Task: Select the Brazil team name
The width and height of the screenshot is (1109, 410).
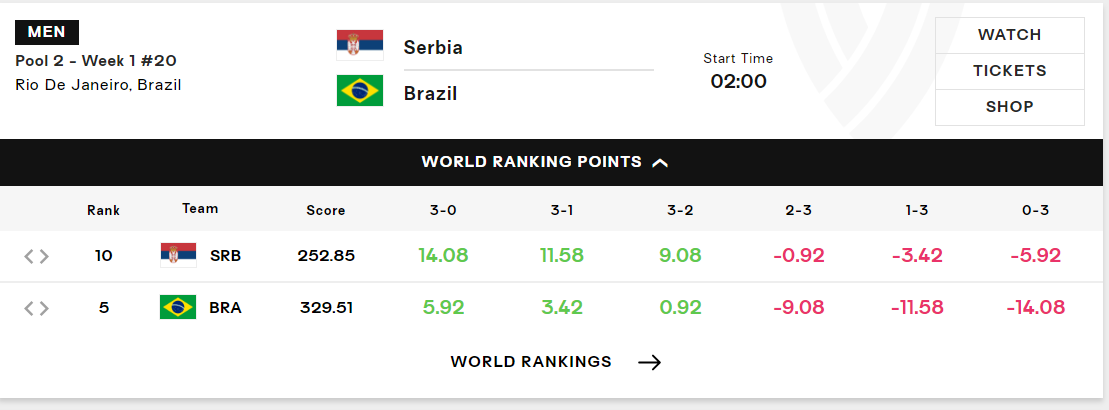Action: (431, 93)
